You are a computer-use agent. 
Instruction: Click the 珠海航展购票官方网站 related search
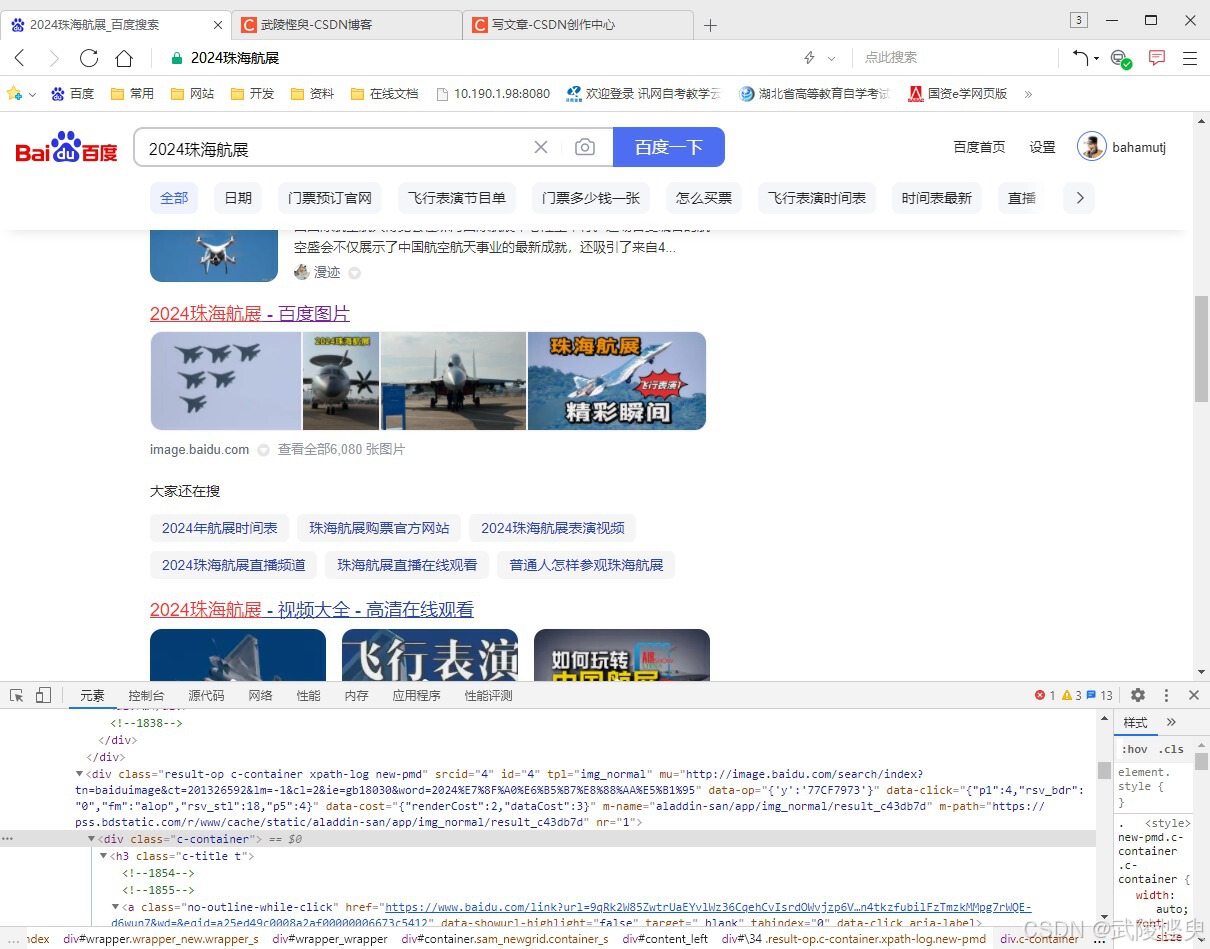tap(379, 528)
